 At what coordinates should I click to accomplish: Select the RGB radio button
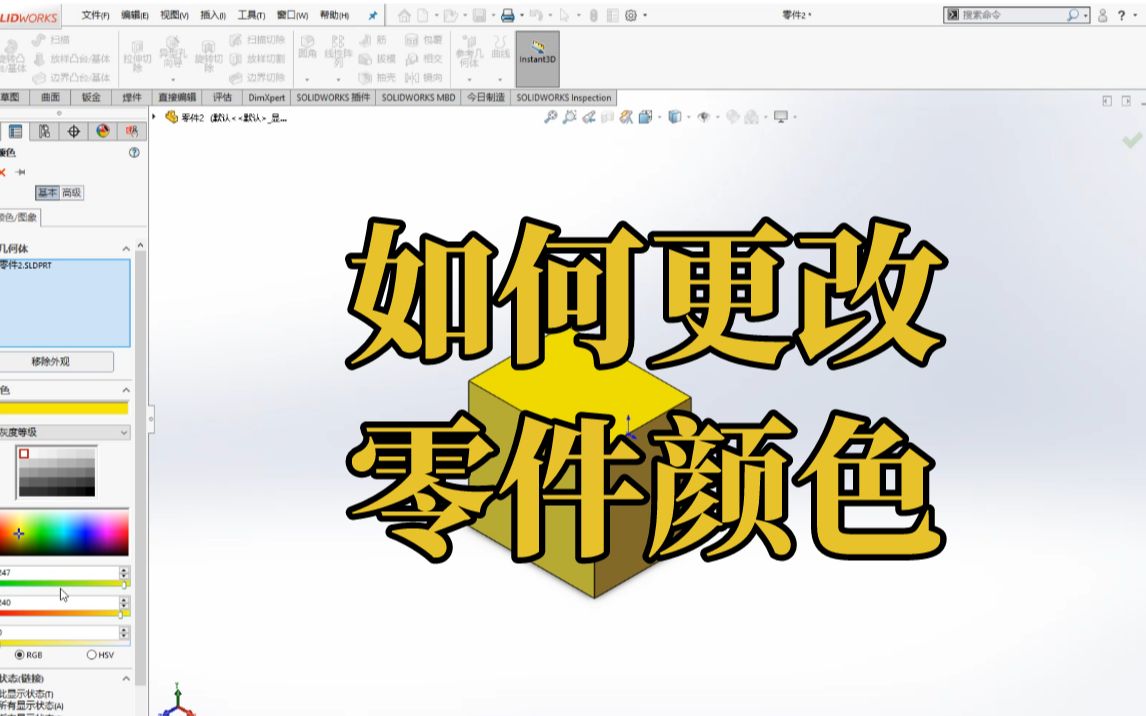21,655
